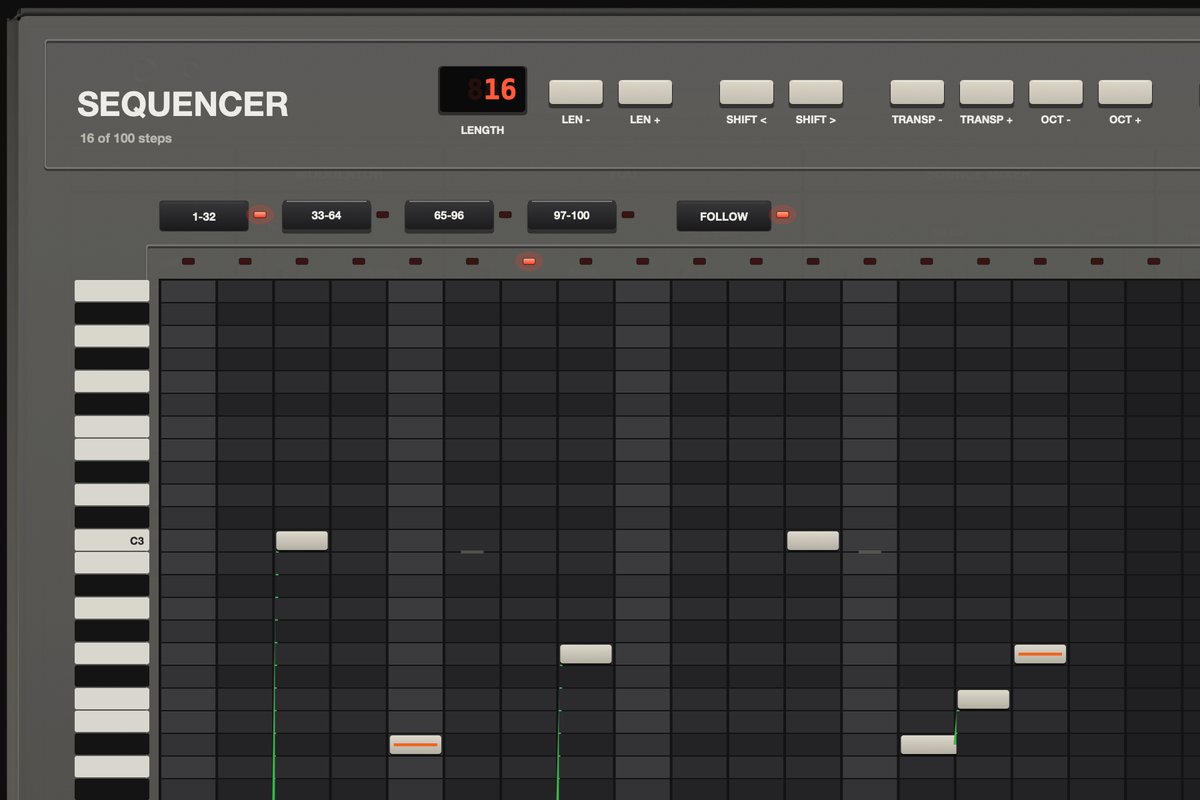Screen dimensions: 1200x800
Task: Click the empty B3 cell in step 9
Action: pos(642,291)
